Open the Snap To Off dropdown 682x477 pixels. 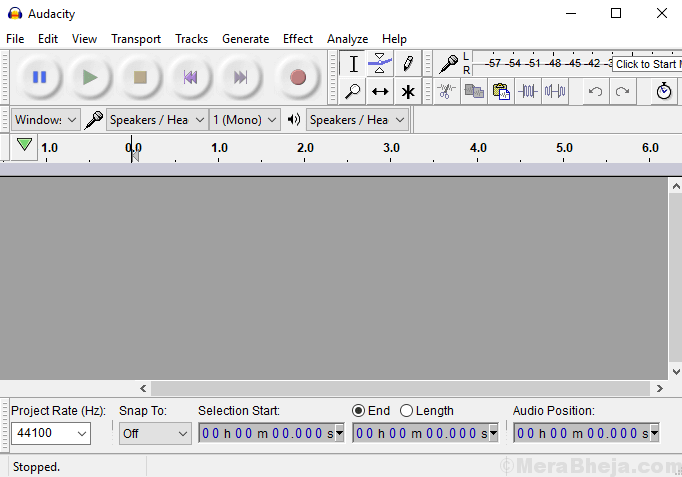point(155,434)
